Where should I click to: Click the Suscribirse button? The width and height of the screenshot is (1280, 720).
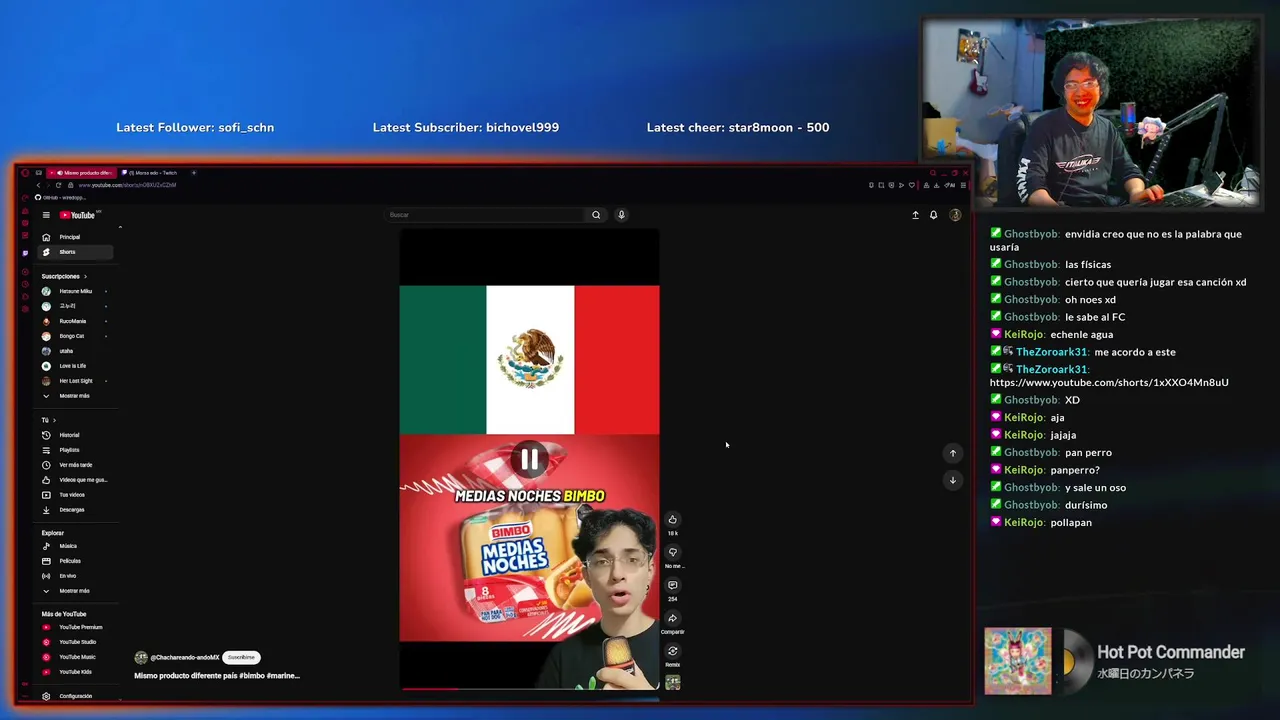pos(241,657)
